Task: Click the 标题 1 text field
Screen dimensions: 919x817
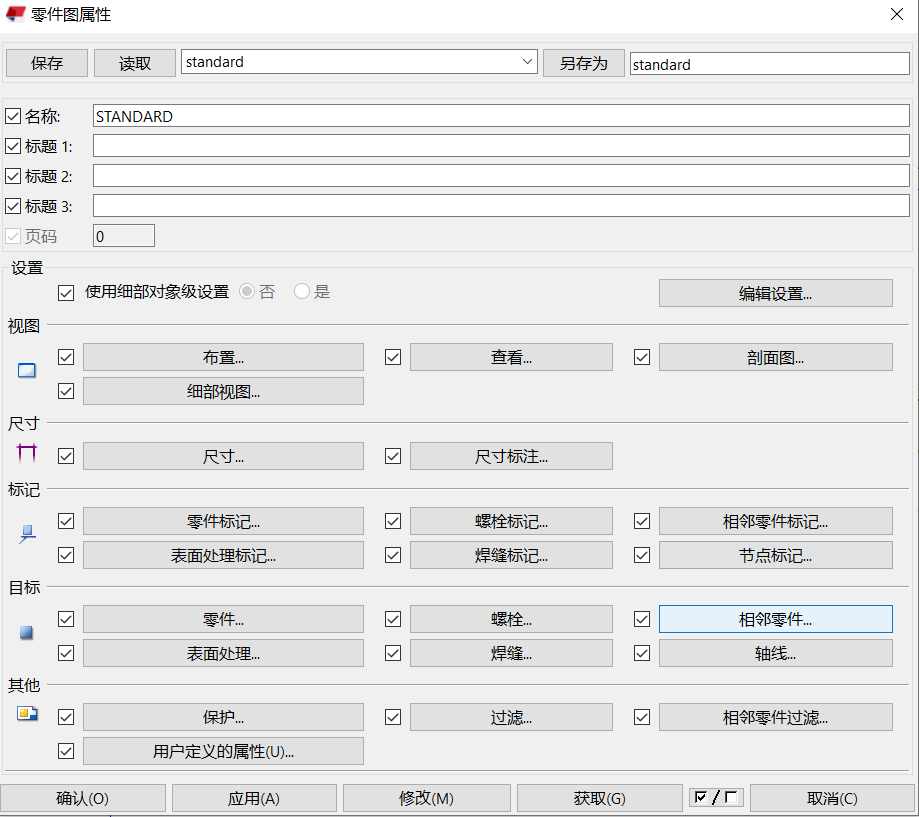Action: 501,146
